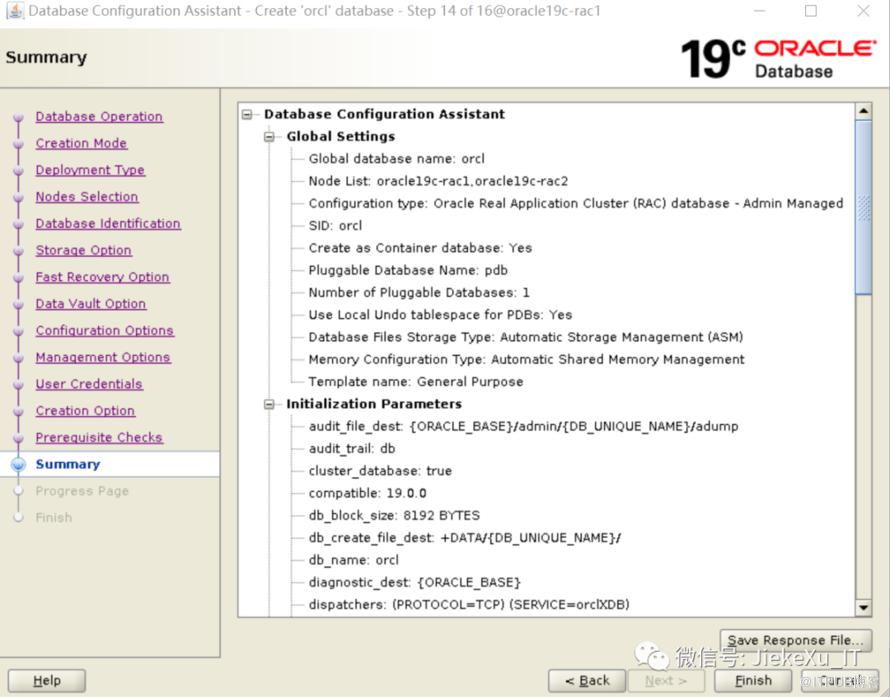Open Help for the Summary page
This screenshot has height=697, width=890.
(46, 681)
